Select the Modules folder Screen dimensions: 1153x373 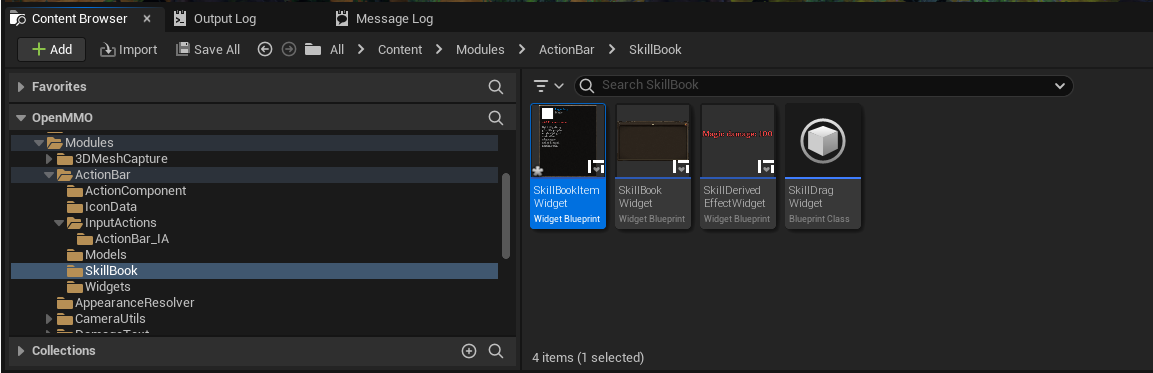pos(254,143)
